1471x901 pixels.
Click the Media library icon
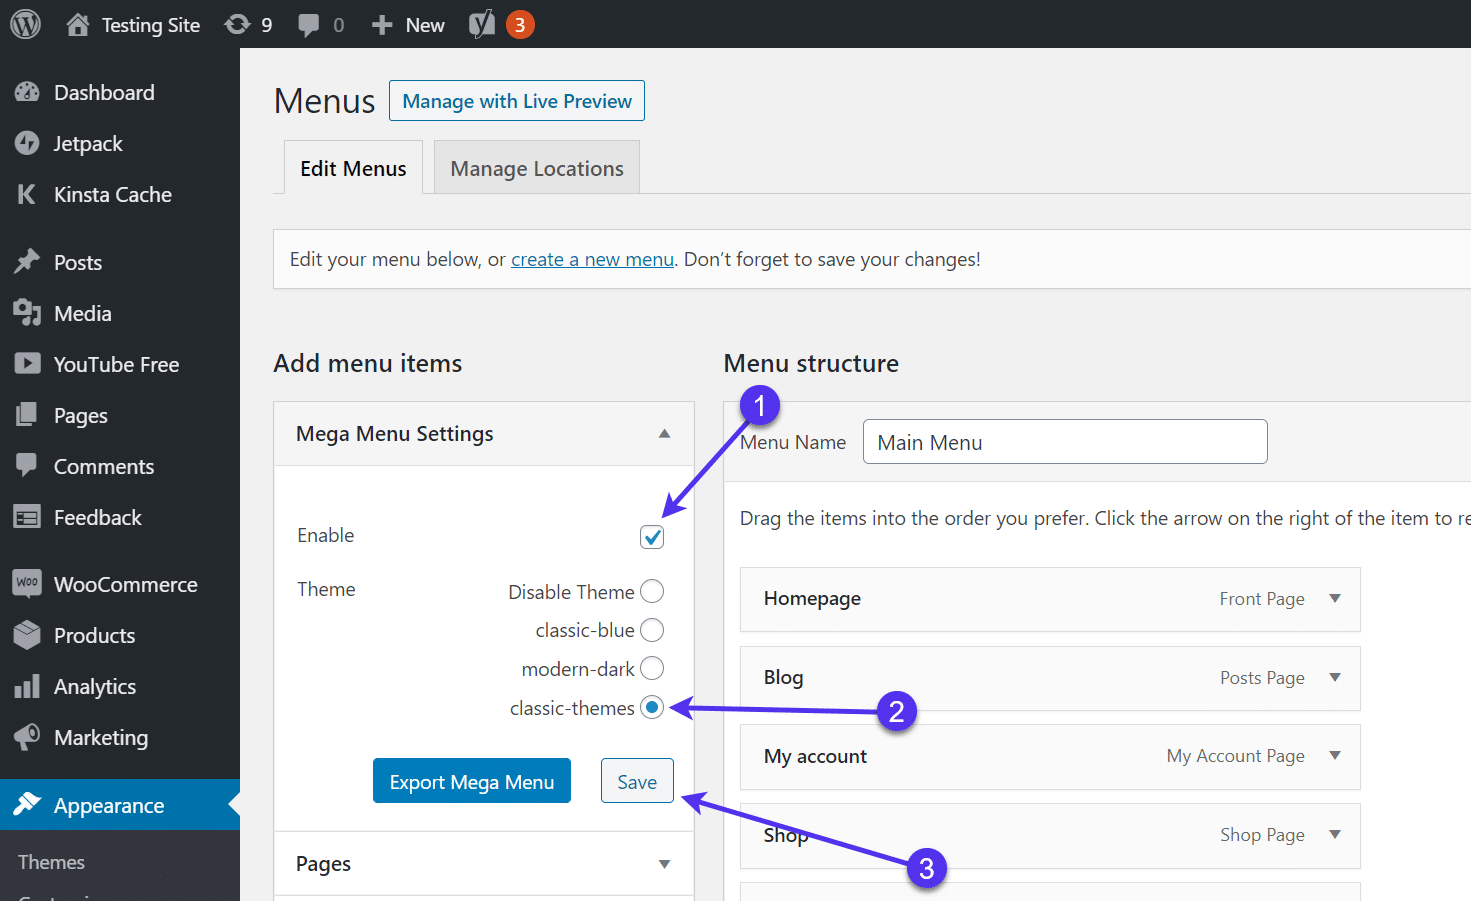click(x=27, y=313)
